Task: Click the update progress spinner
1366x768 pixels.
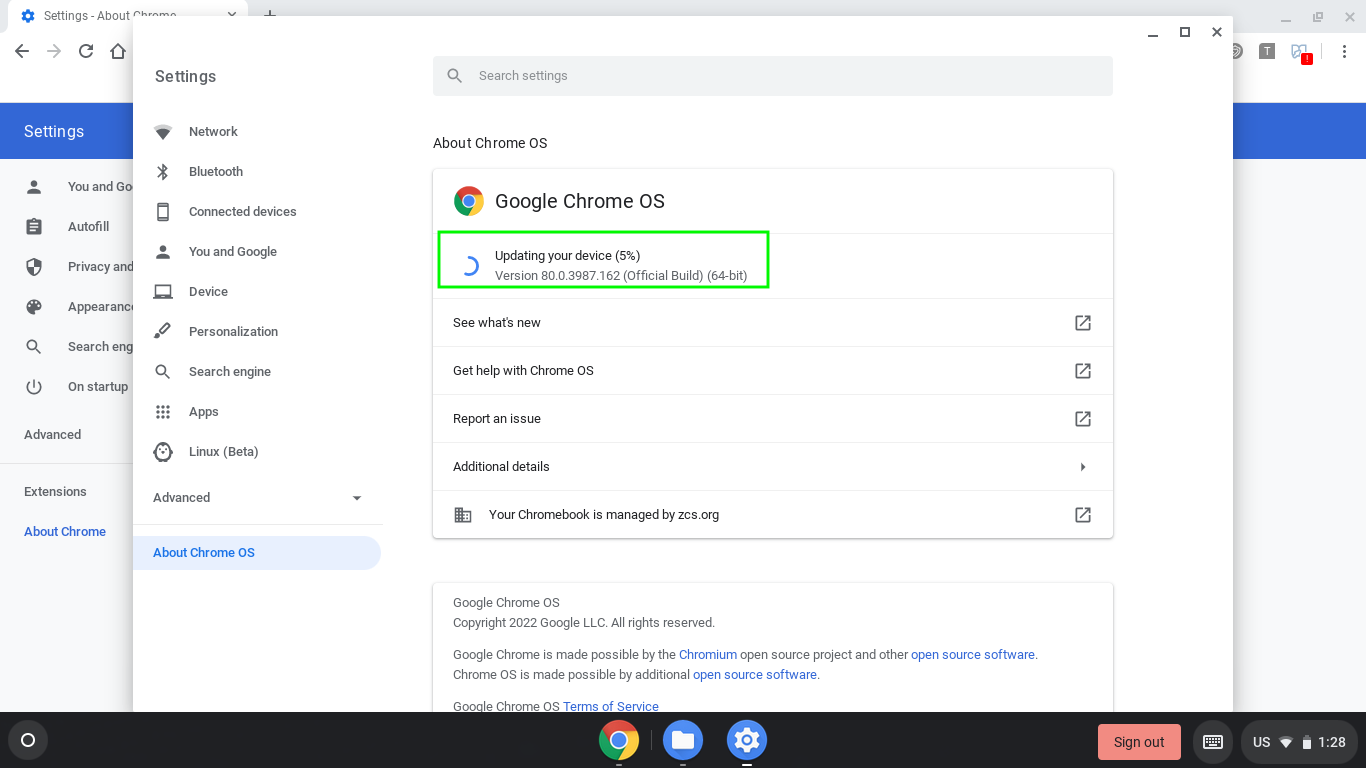Action: point(468,266)
